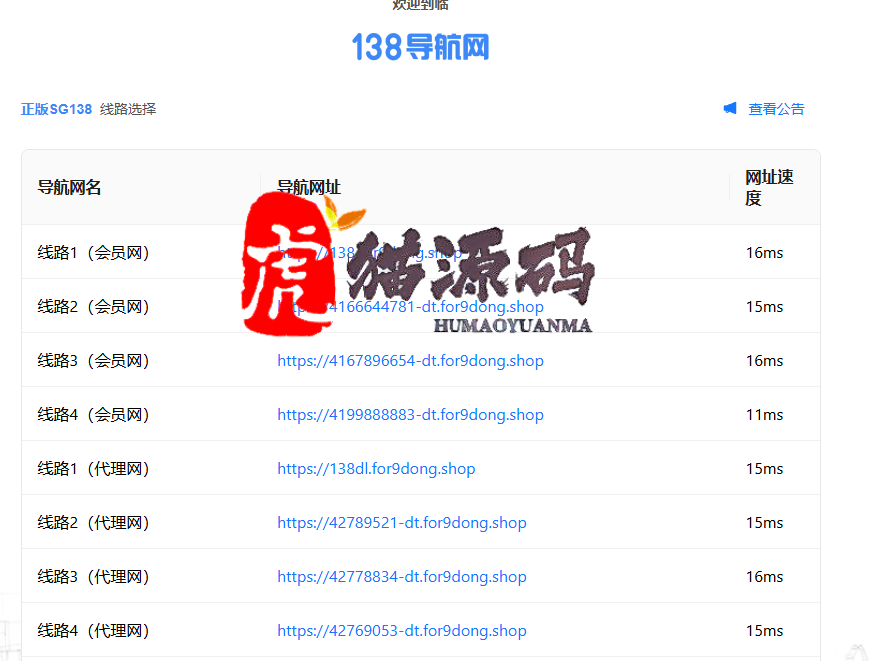Open the 4199888883-dt.for9dong.shop link
Viewport: 869px width, 661px height.
[x=410, y=414]
